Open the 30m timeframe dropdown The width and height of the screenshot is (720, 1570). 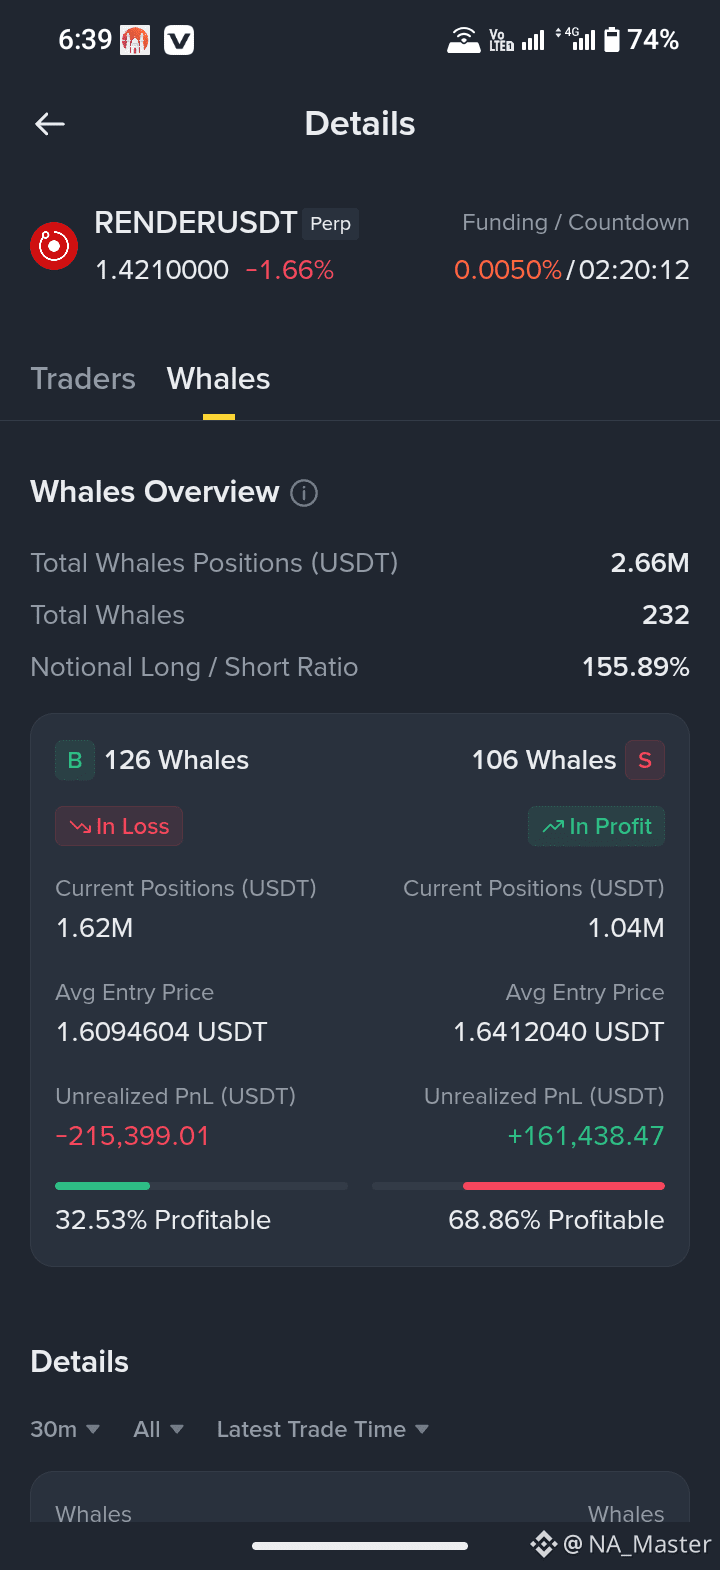[65, 1429]
